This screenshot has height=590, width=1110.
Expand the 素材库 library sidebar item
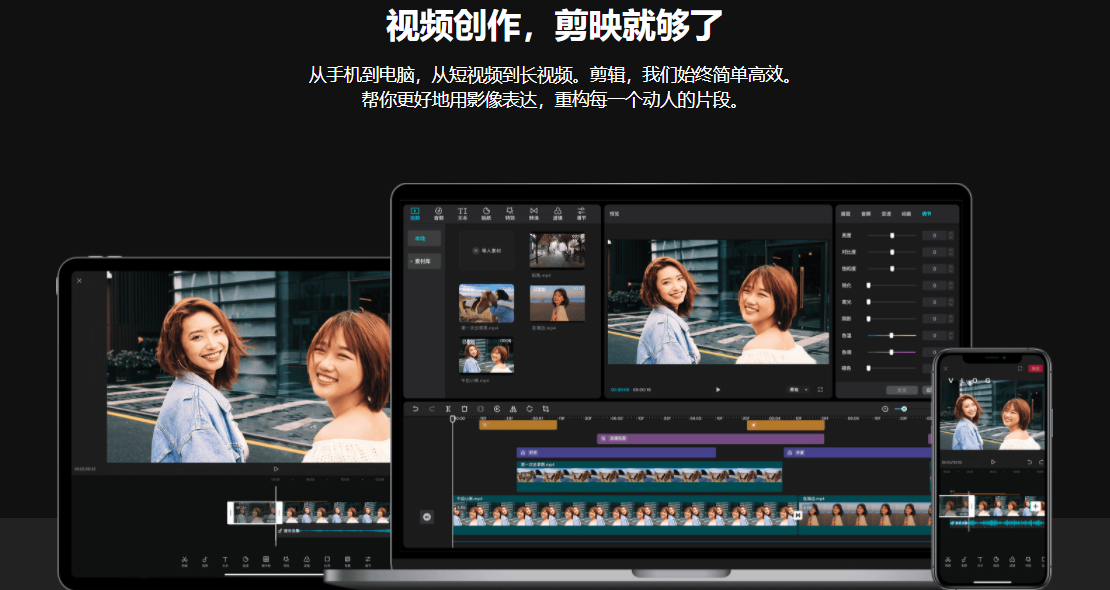tap(424, 261)
